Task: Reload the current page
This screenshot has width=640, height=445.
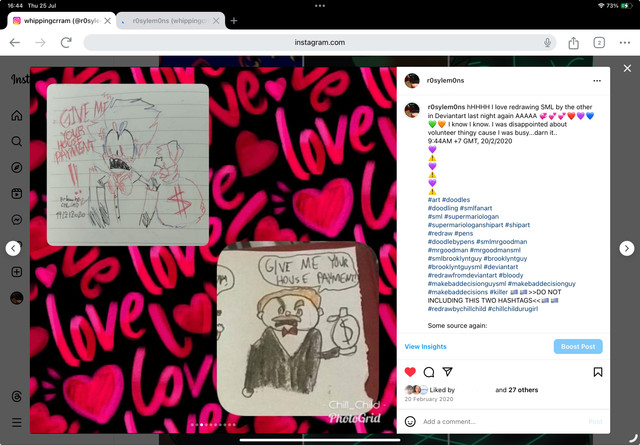Action: click(66, 42)
